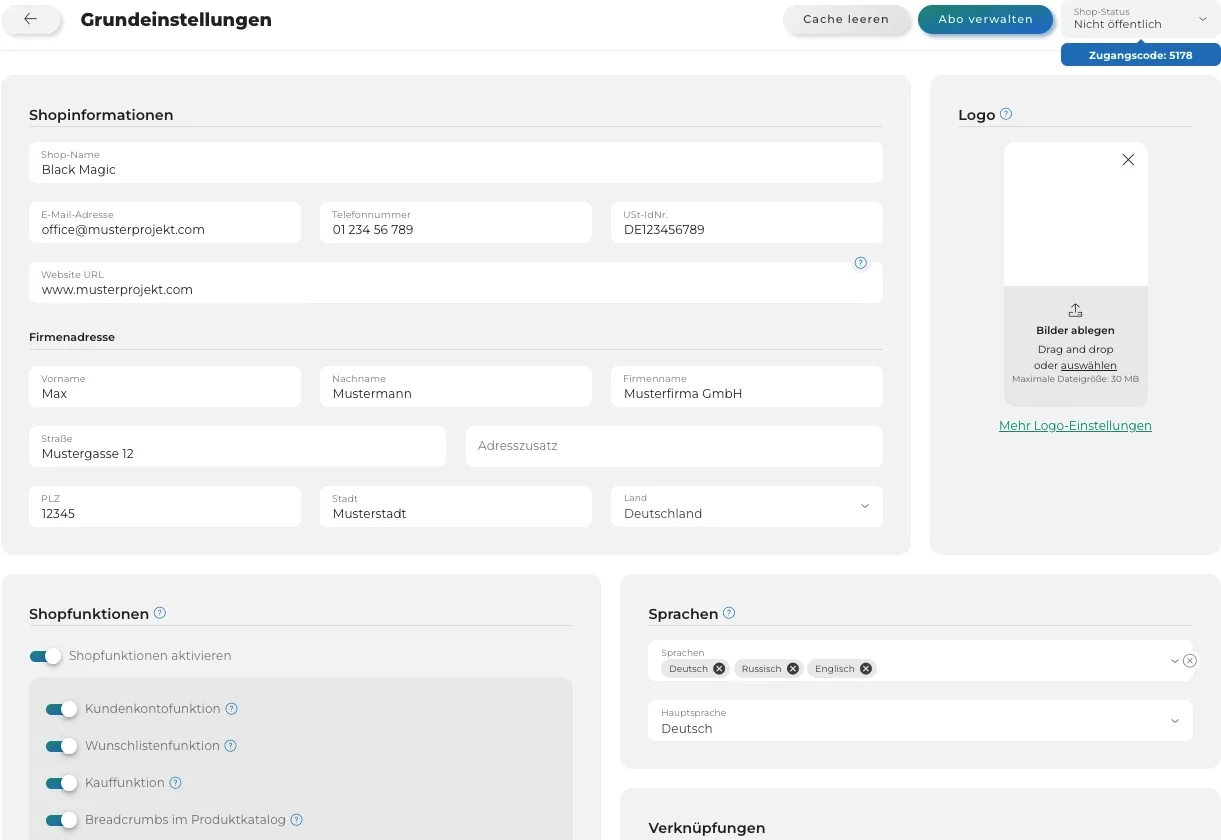Expand the Hauptsprache dropdown
1221x840 pixels.
pos(1175,720)
